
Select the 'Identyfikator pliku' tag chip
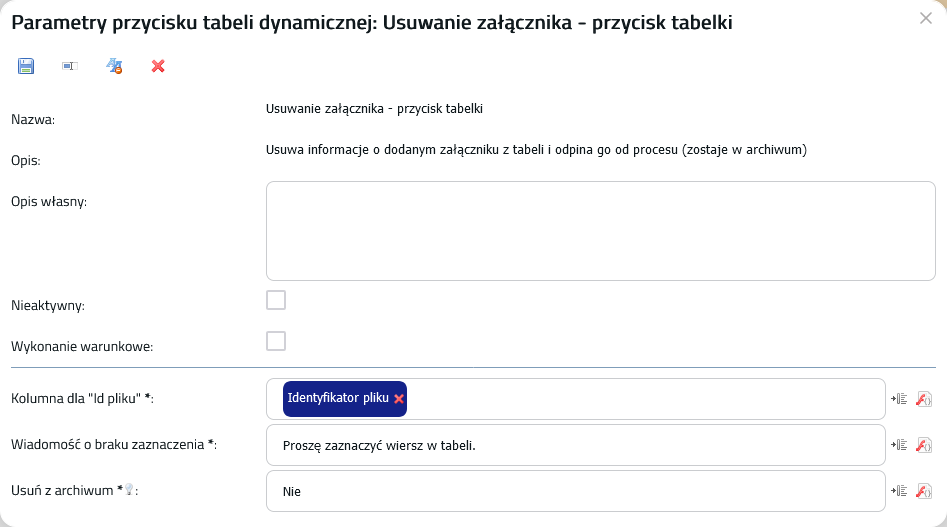coord(338,398)
